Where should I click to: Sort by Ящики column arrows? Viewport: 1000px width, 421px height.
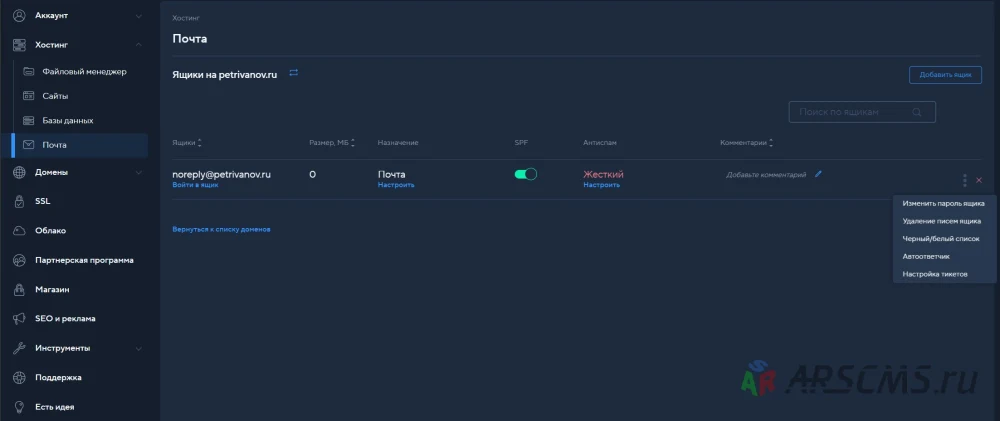(200, 143)
